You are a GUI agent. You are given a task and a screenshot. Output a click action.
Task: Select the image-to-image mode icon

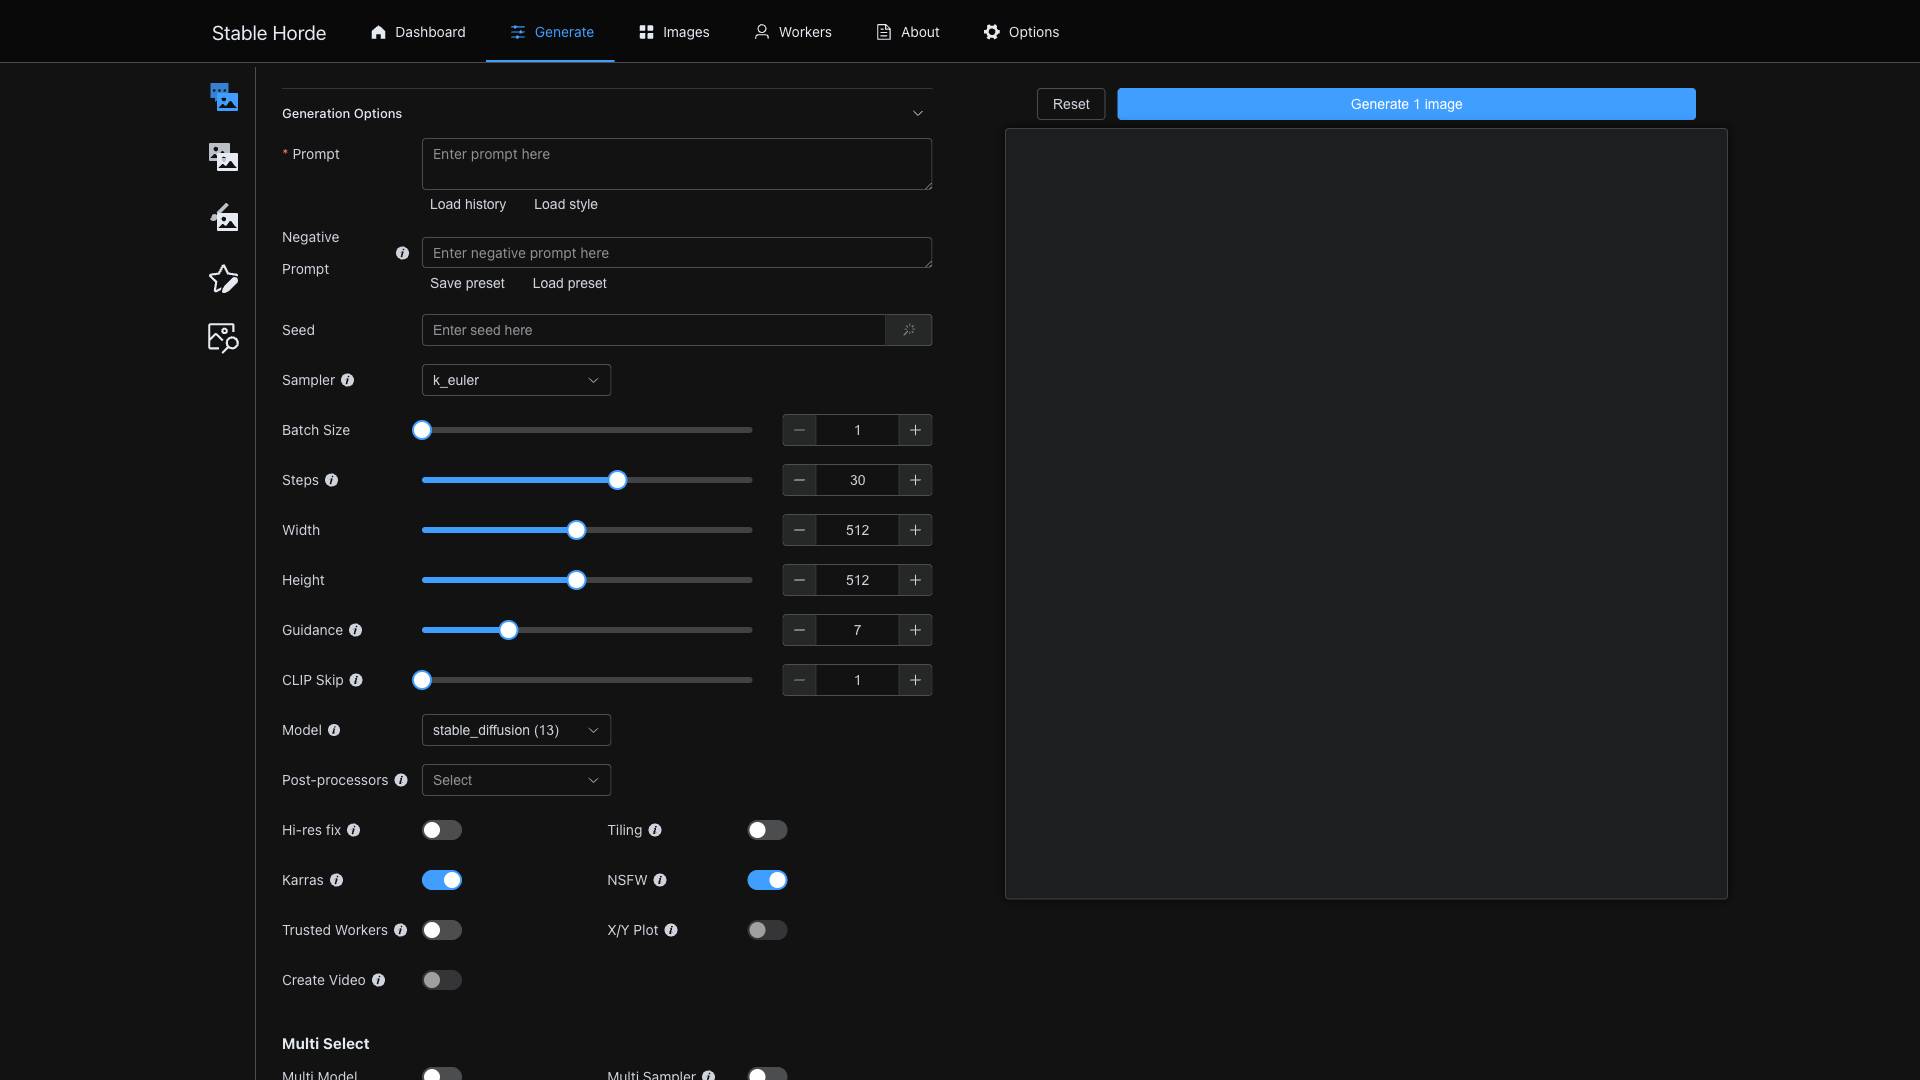224,157
